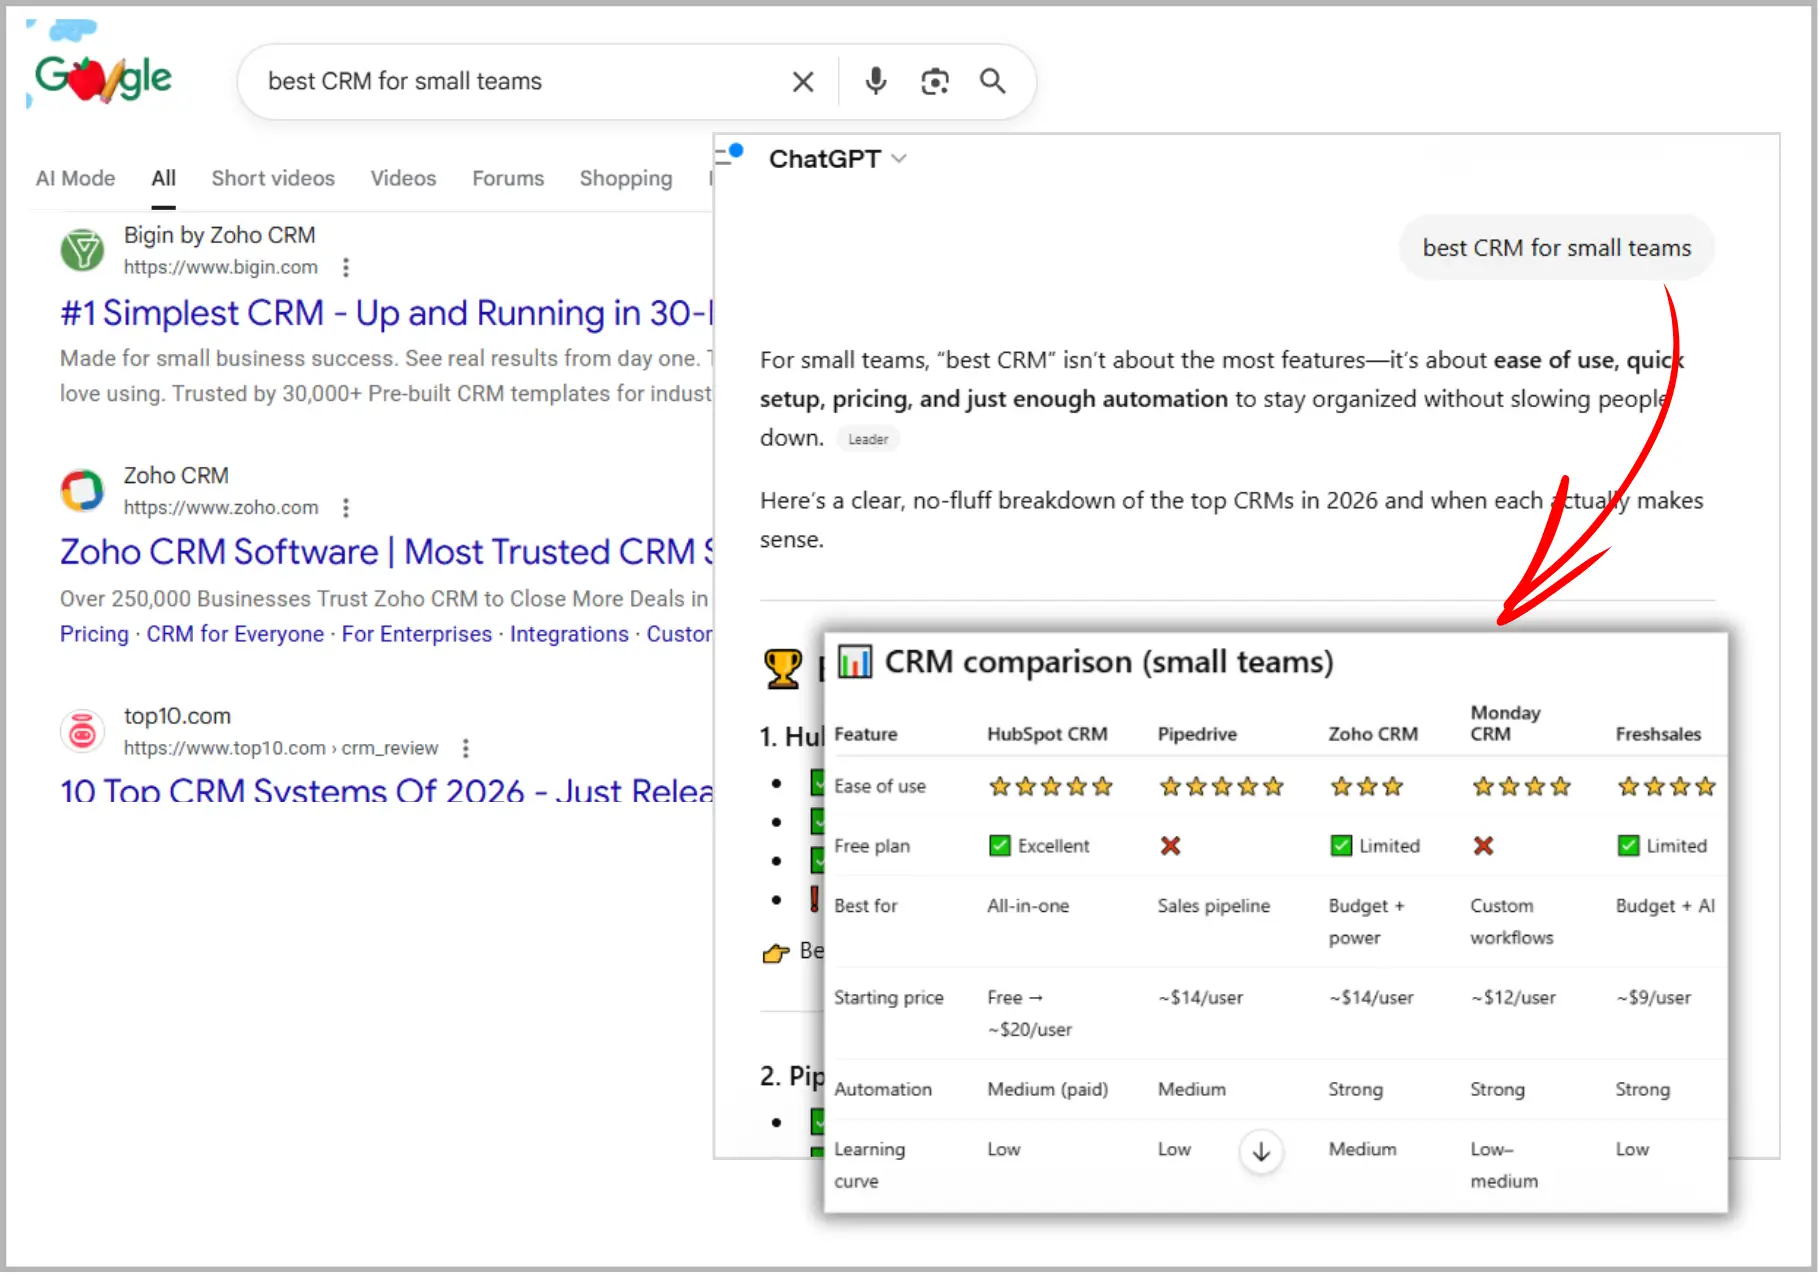The image size is (1819, 1275).
Task: Click the Zoho CRM favicon
Action: (82, 490)
